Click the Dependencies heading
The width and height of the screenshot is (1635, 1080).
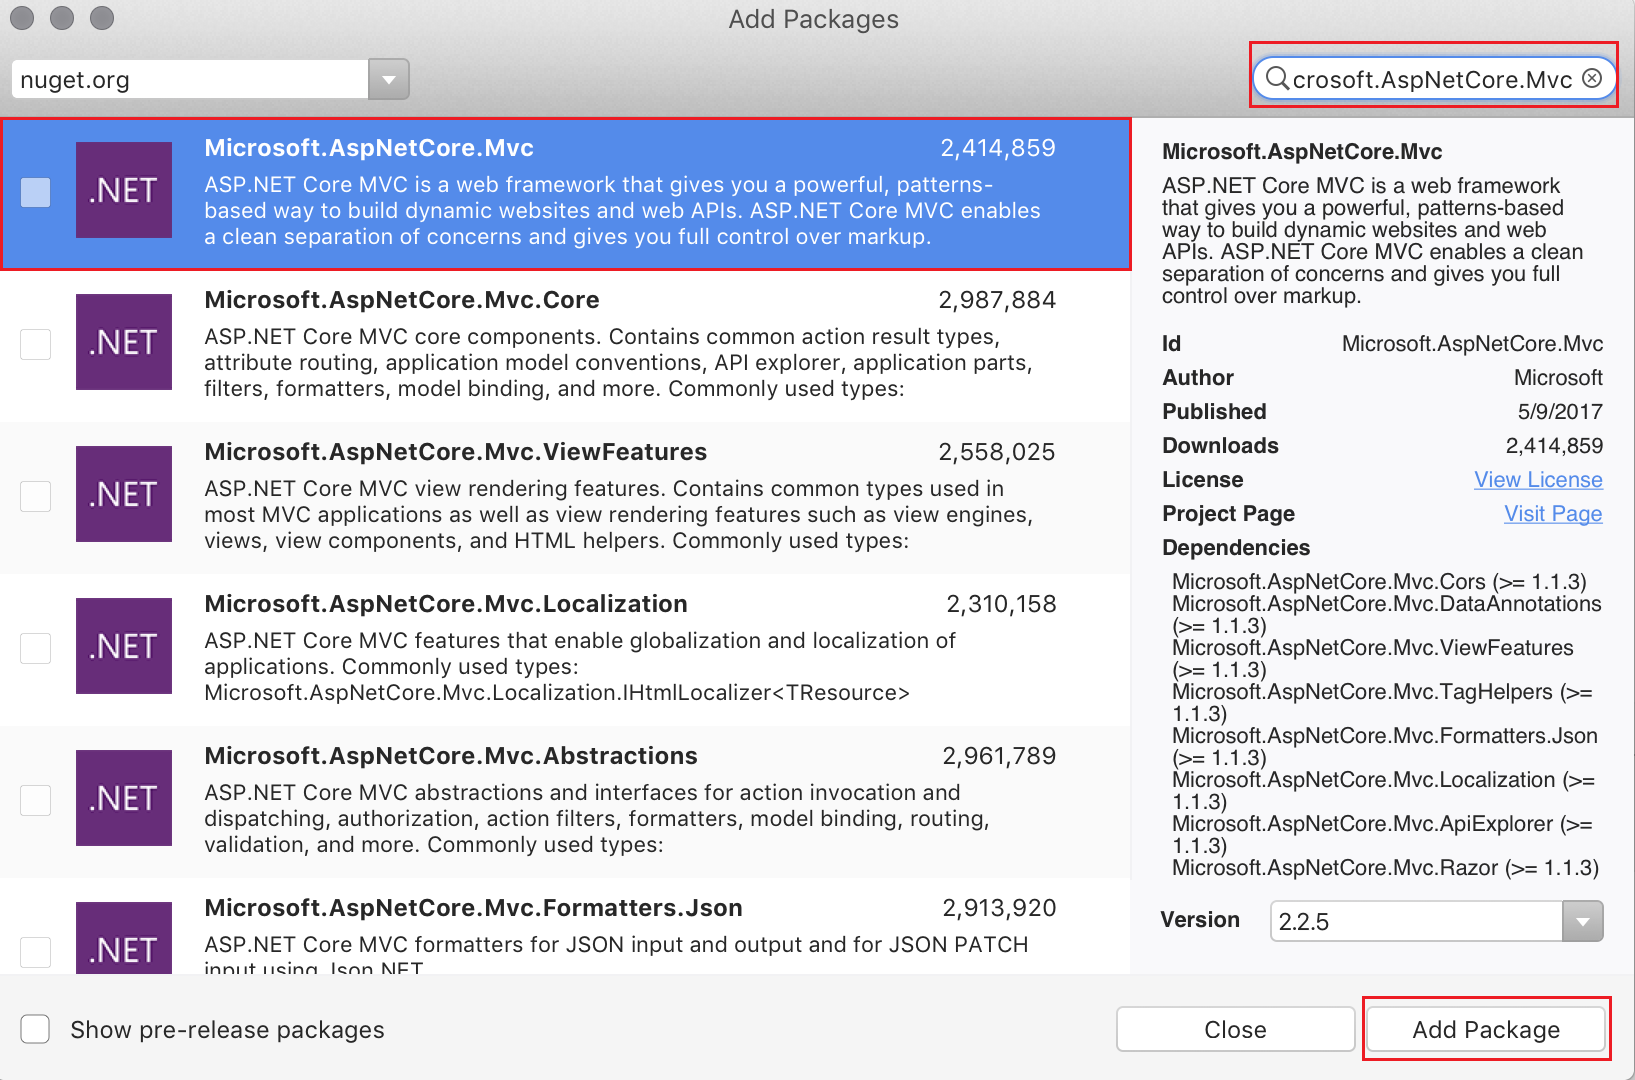click(1236, 548)
